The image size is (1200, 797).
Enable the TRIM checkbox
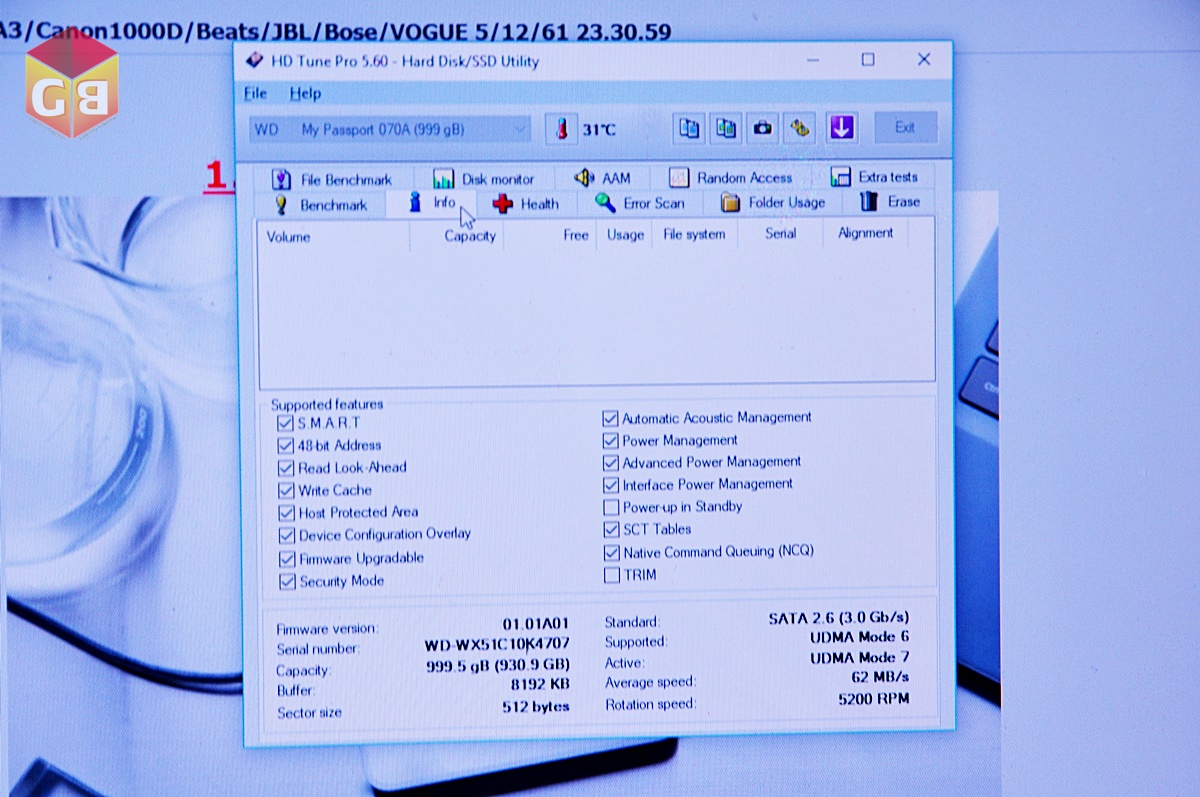(612, 575)
